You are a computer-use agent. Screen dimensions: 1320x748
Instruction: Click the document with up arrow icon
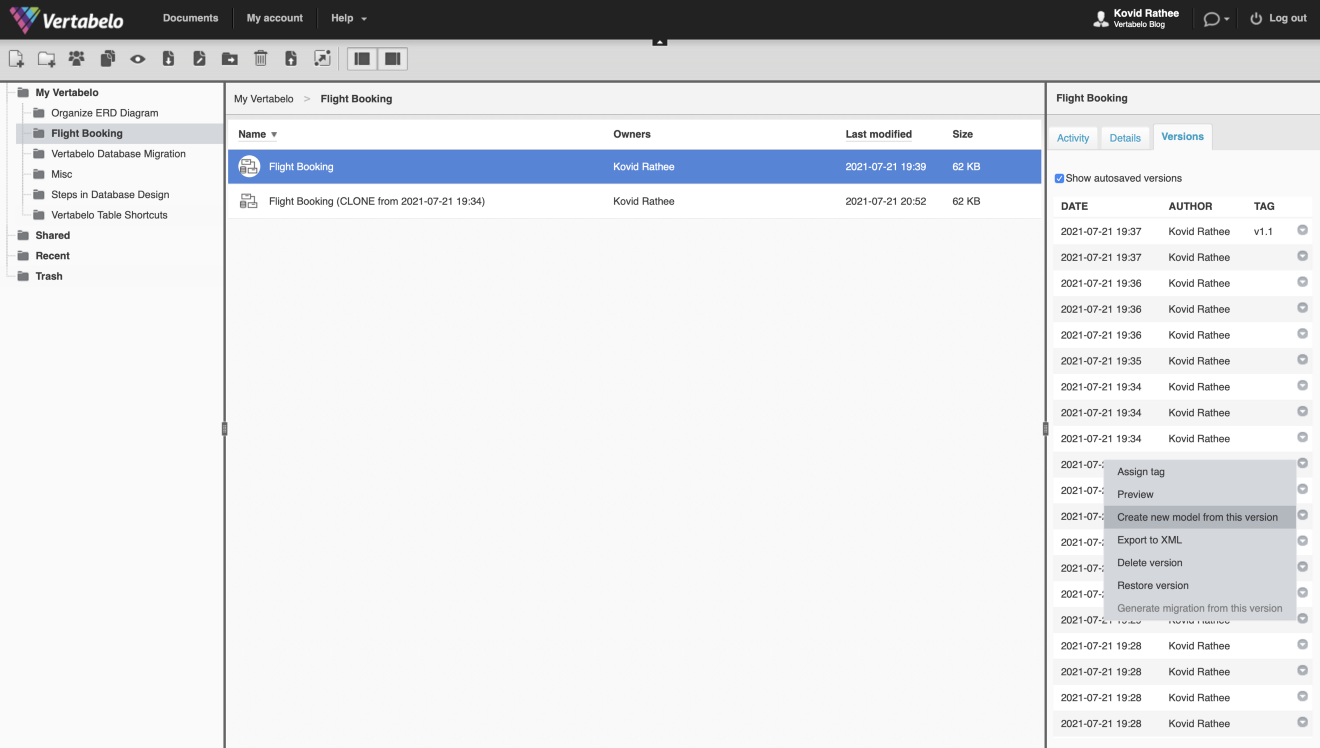[x=291, y=59]
